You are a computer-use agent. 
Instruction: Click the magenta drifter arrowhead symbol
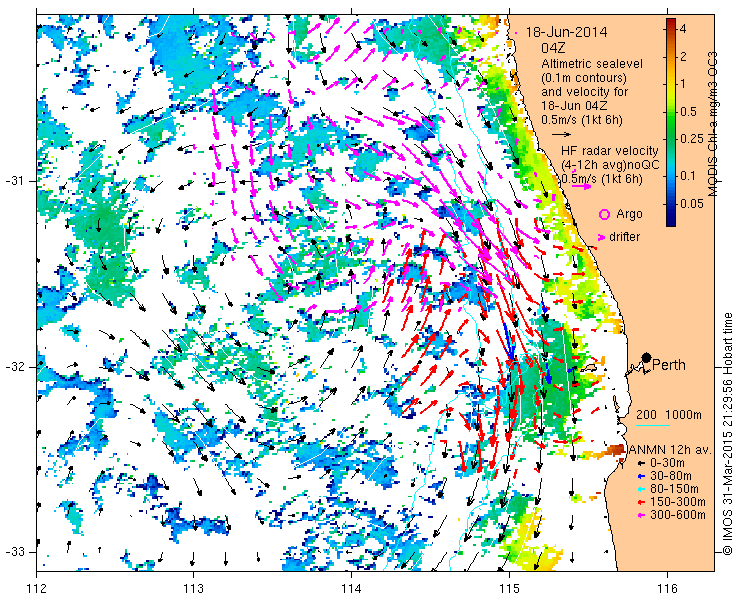(x=601, y=237)
